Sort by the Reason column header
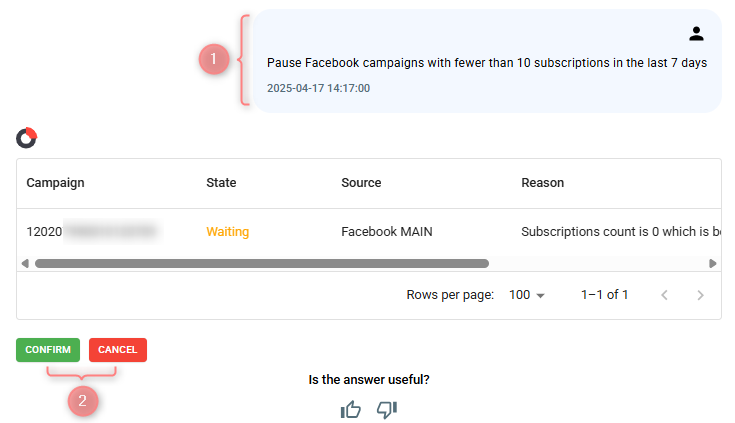This screenshot has width=735, height=423. tap(542, 183)
